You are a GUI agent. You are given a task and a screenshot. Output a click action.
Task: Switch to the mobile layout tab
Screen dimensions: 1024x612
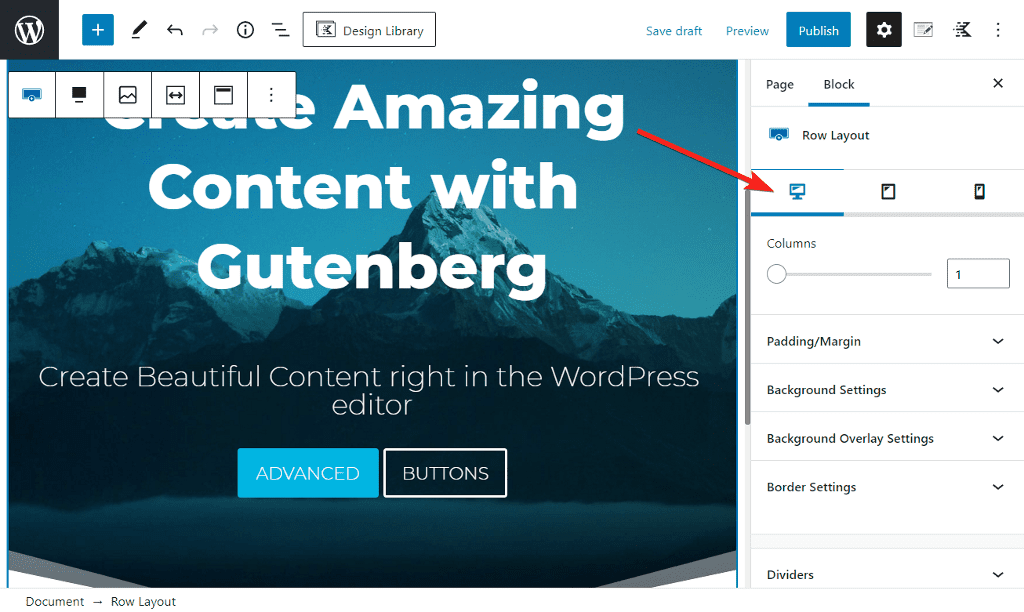coord(979,191)
